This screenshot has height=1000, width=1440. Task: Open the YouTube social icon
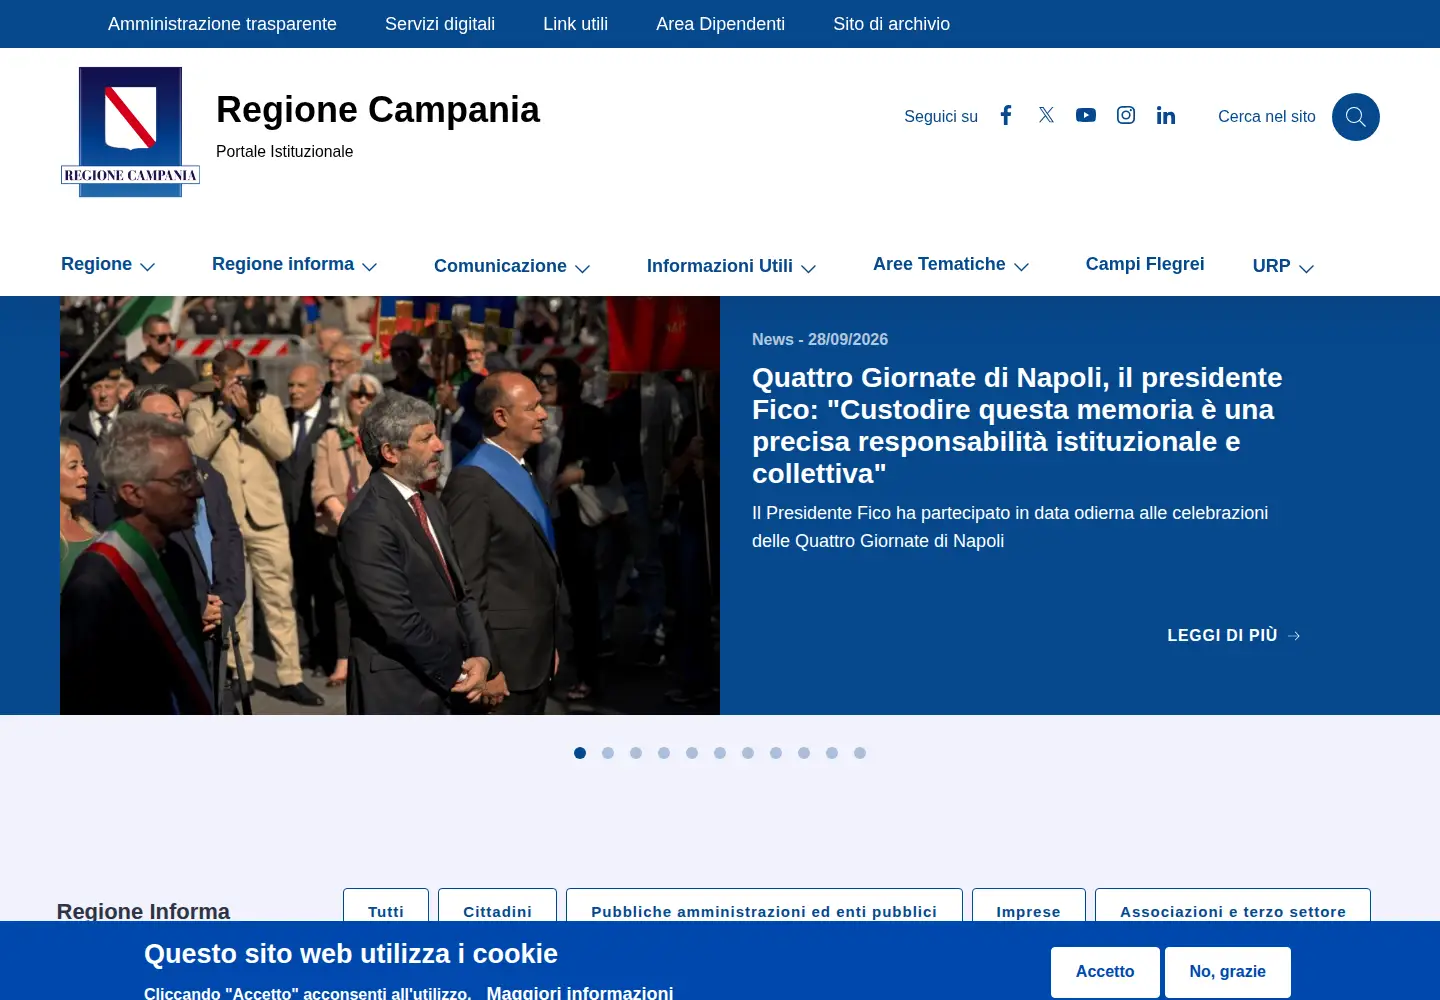[x=1086, y=116]
